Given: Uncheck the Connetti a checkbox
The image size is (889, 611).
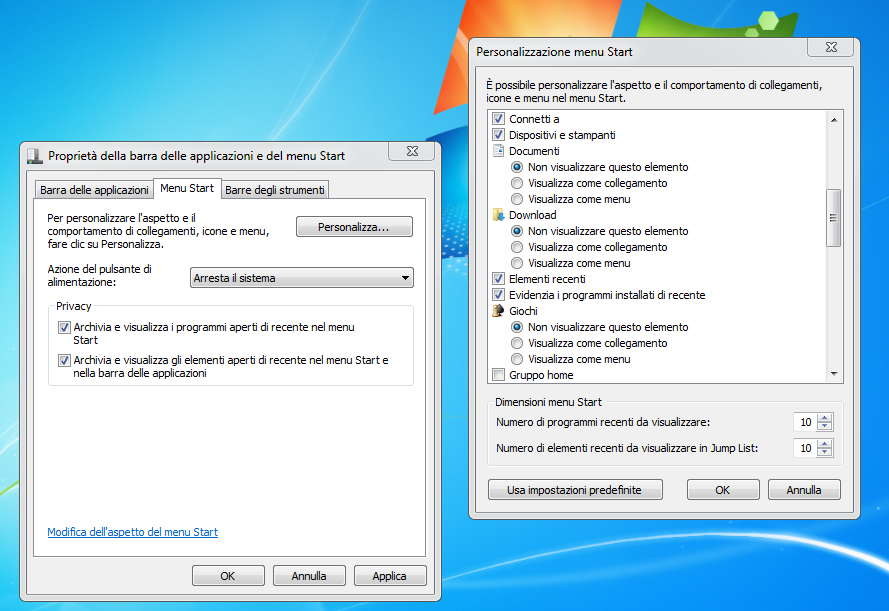Looking at the screenshot, I should pyautogui.click(x=499, y=119).
